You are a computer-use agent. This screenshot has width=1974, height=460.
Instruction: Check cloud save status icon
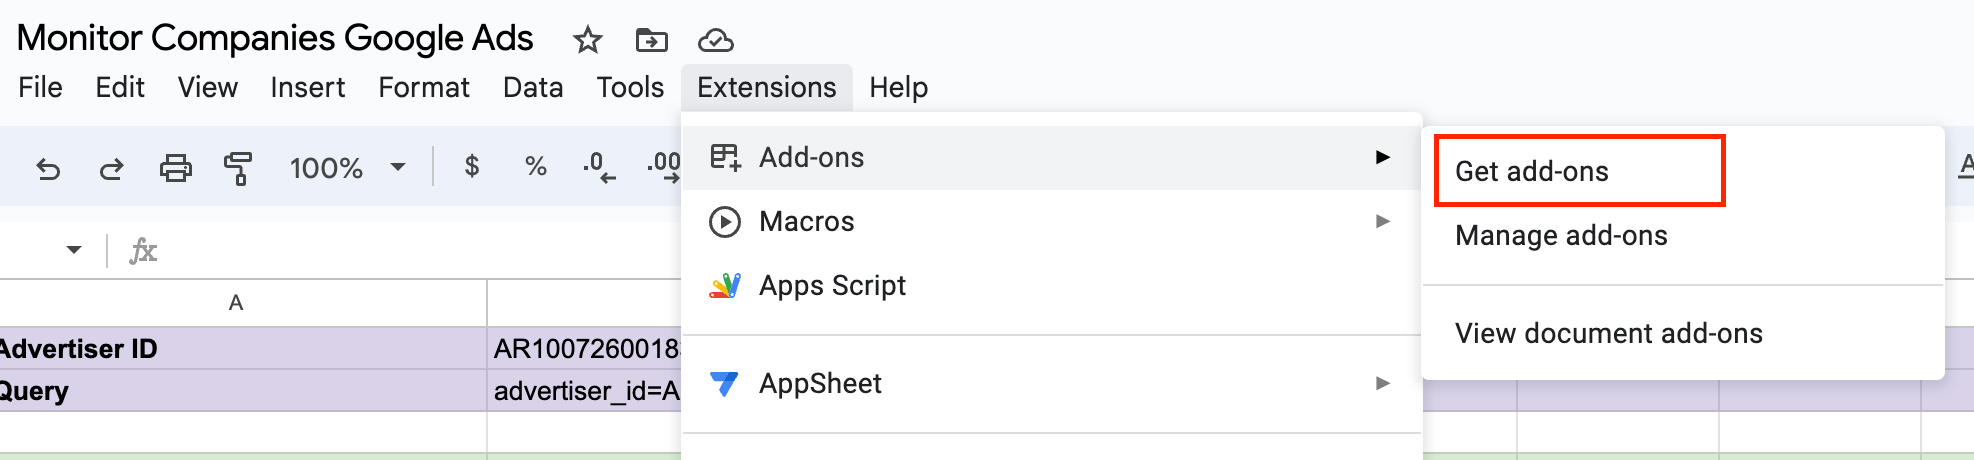[x=715, y=40]
